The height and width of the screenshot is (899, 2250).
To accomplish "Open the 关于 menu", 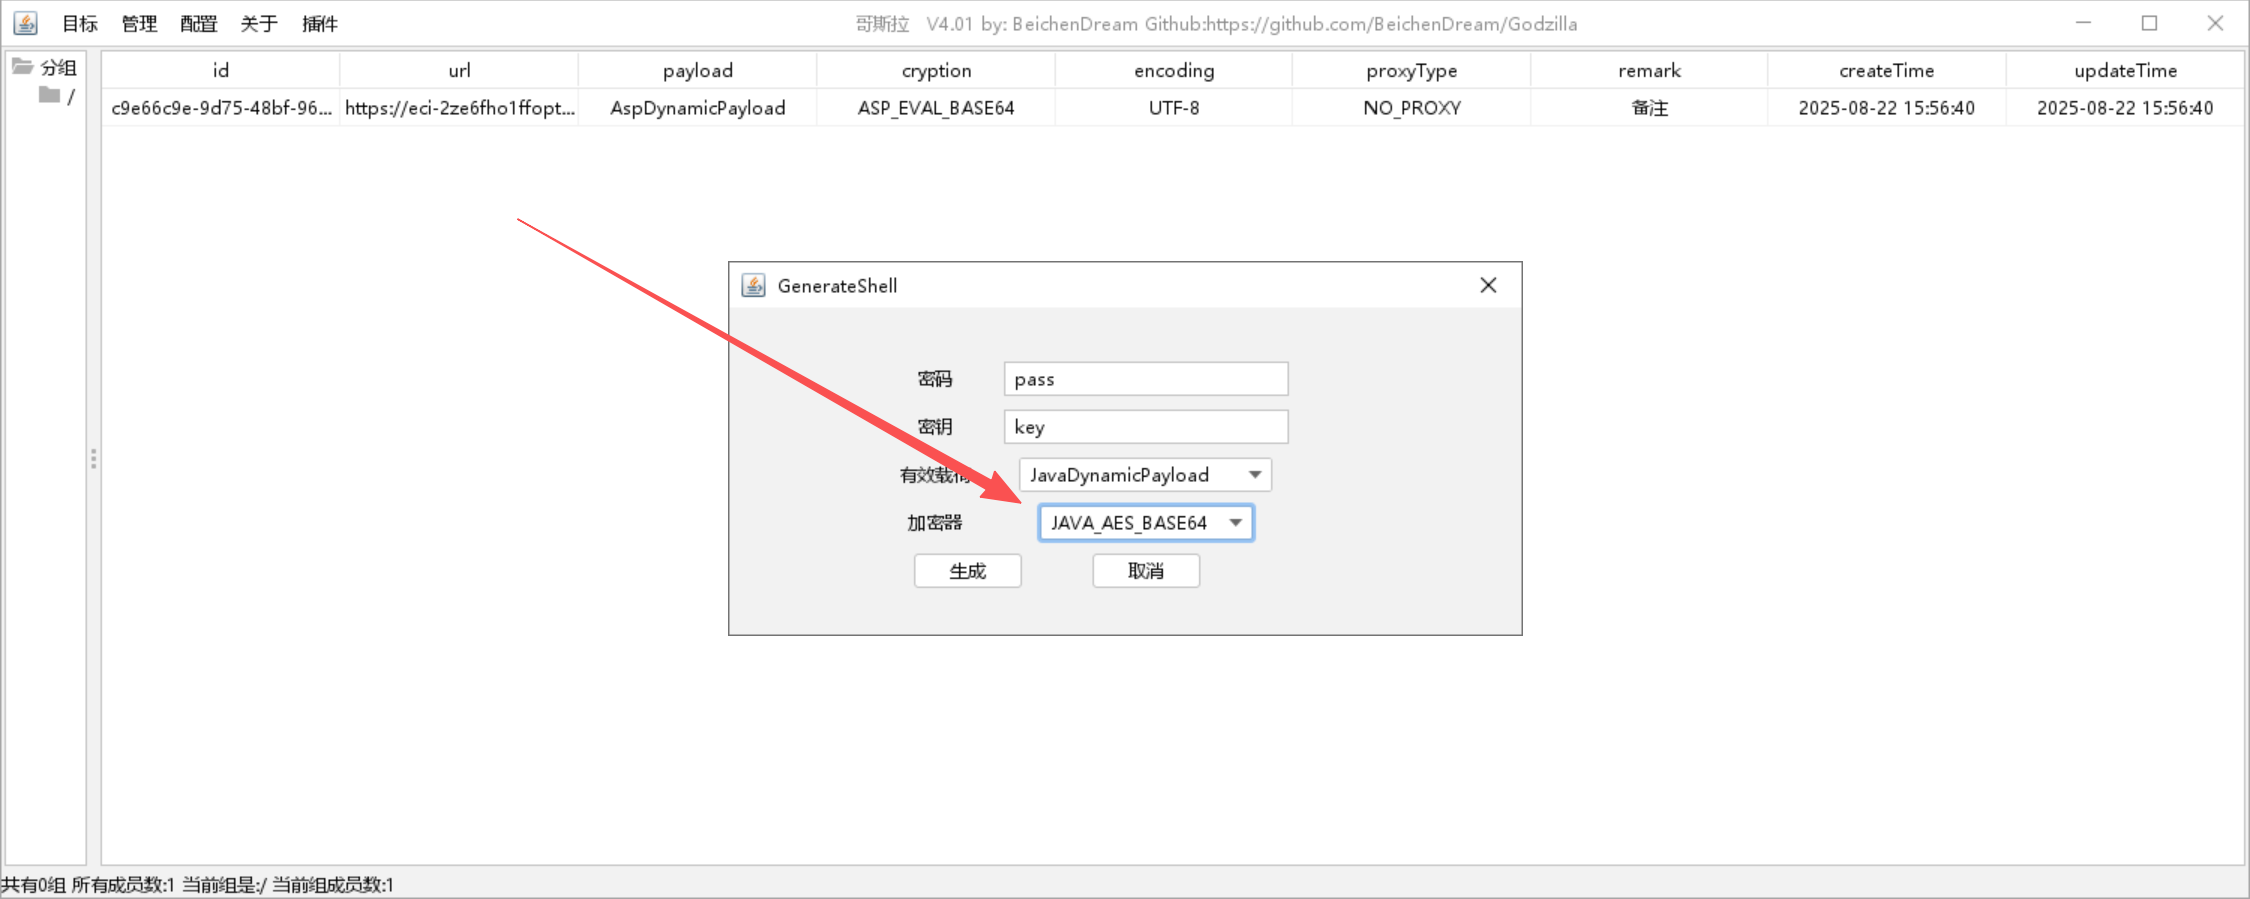I will (x=258, y=24).
